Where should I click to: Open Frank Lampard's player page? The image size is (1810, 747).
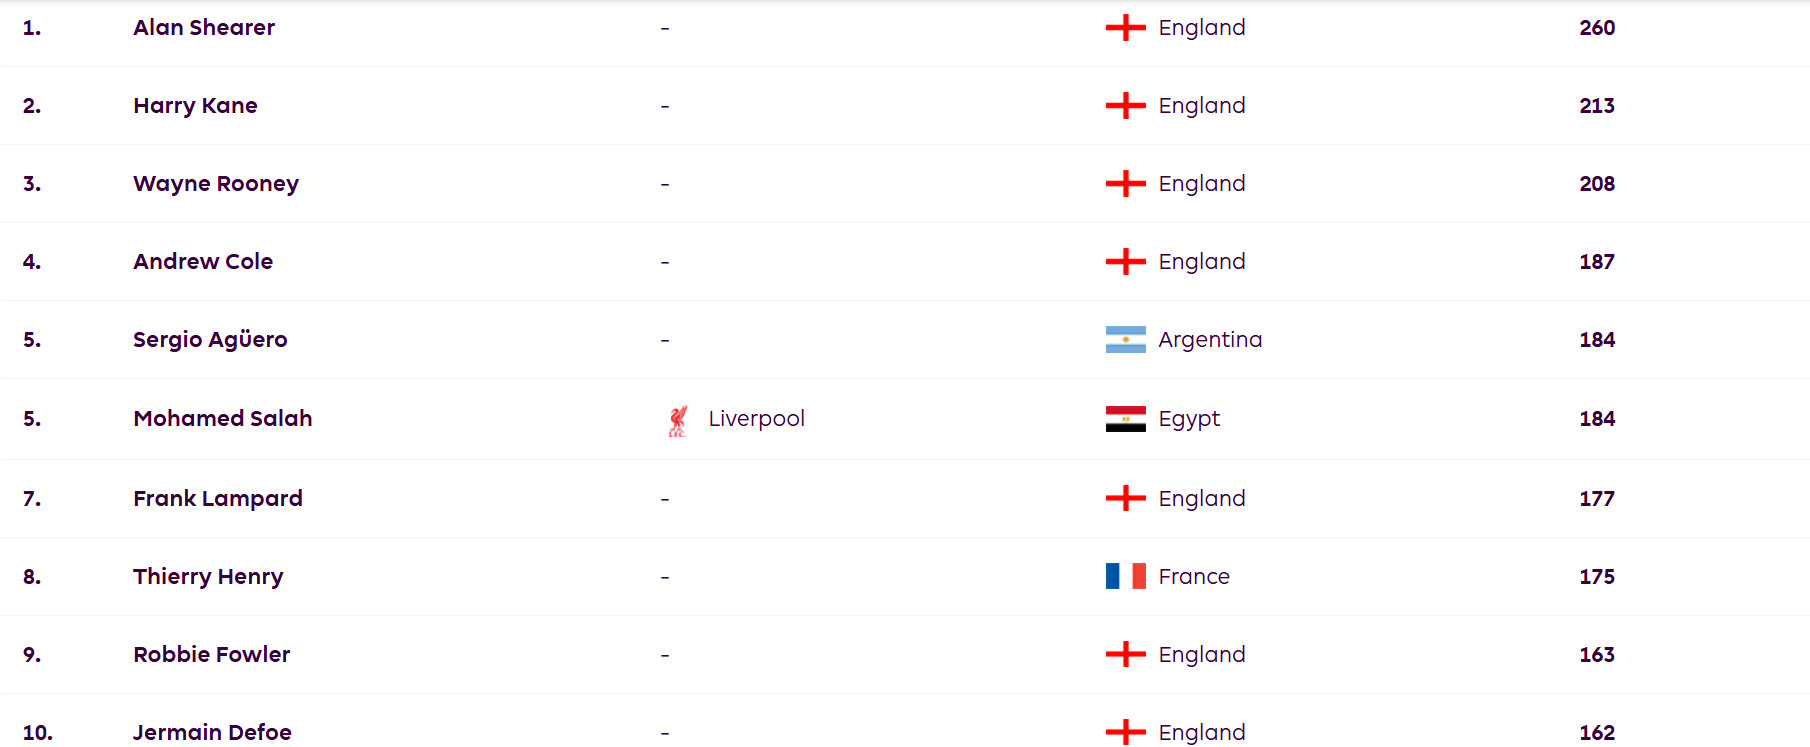pyautogui.click(x=218, y=499)
